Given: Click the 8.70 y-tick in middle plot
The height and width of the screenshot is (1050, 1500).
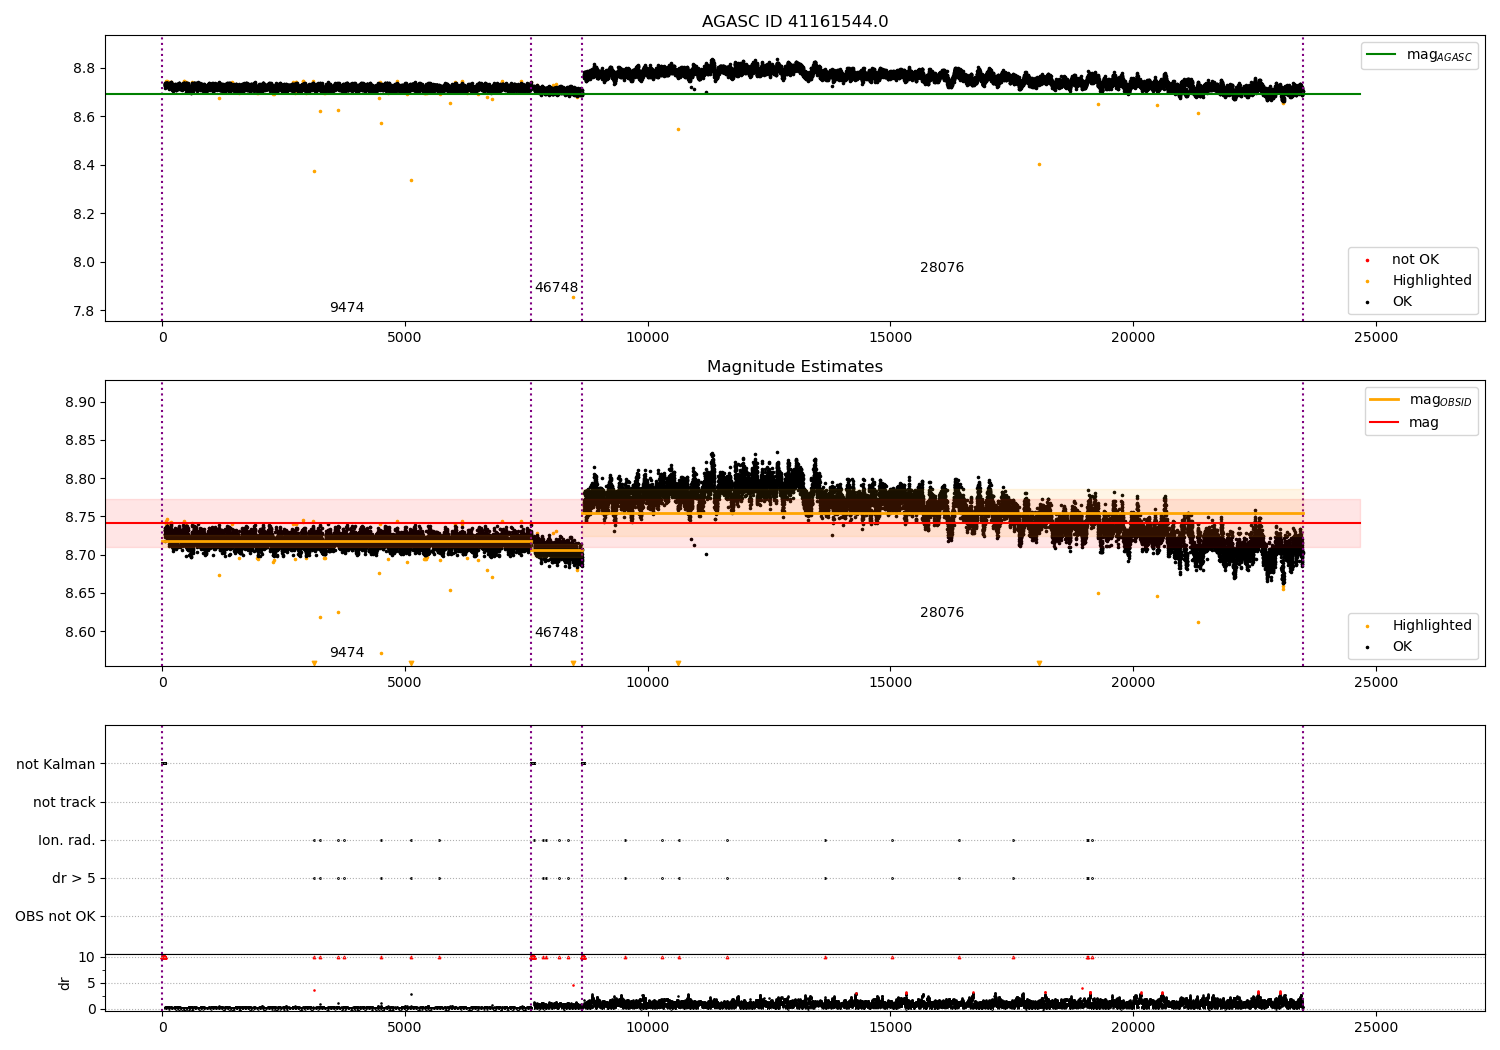Looking at the screenshot, I should coord(80,556).
